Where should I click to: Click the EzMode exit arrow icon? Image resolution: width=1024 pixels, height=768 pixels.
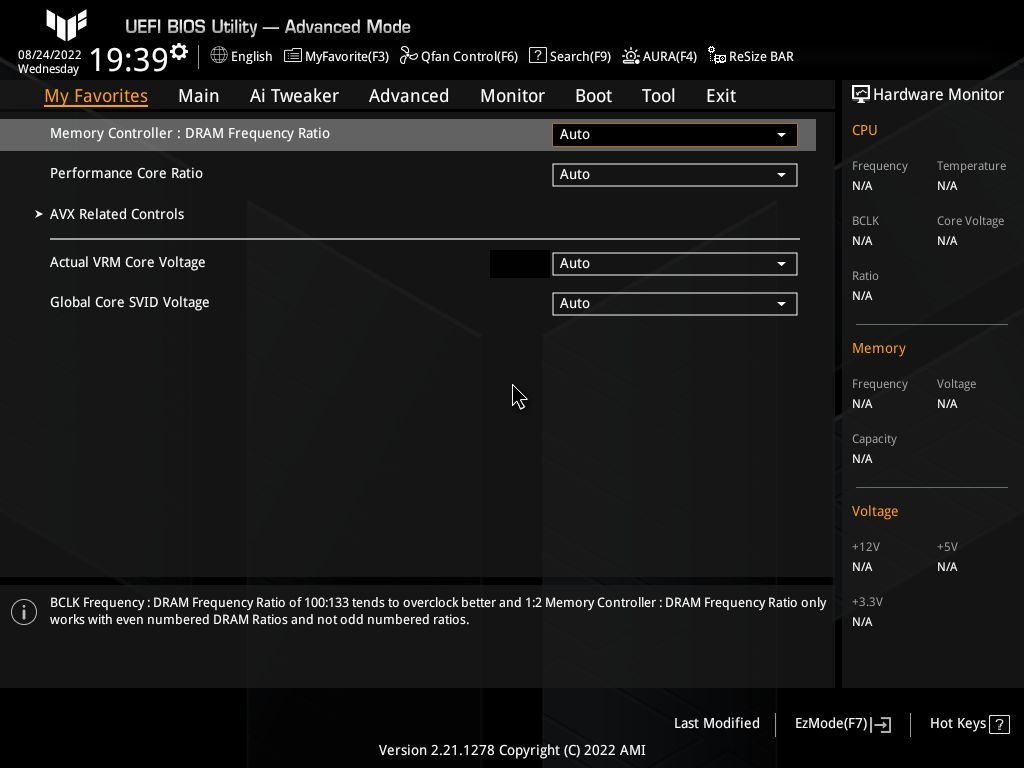[881, 724]
